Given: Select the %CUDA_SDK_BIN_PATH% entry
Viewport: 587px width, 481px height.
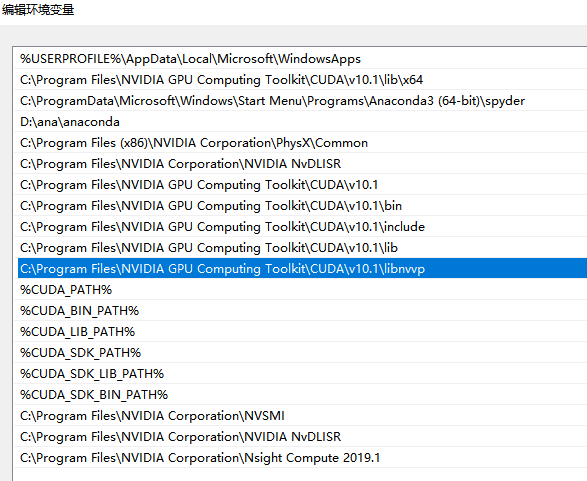Looking at the screenshot, I should pos(302,394).
